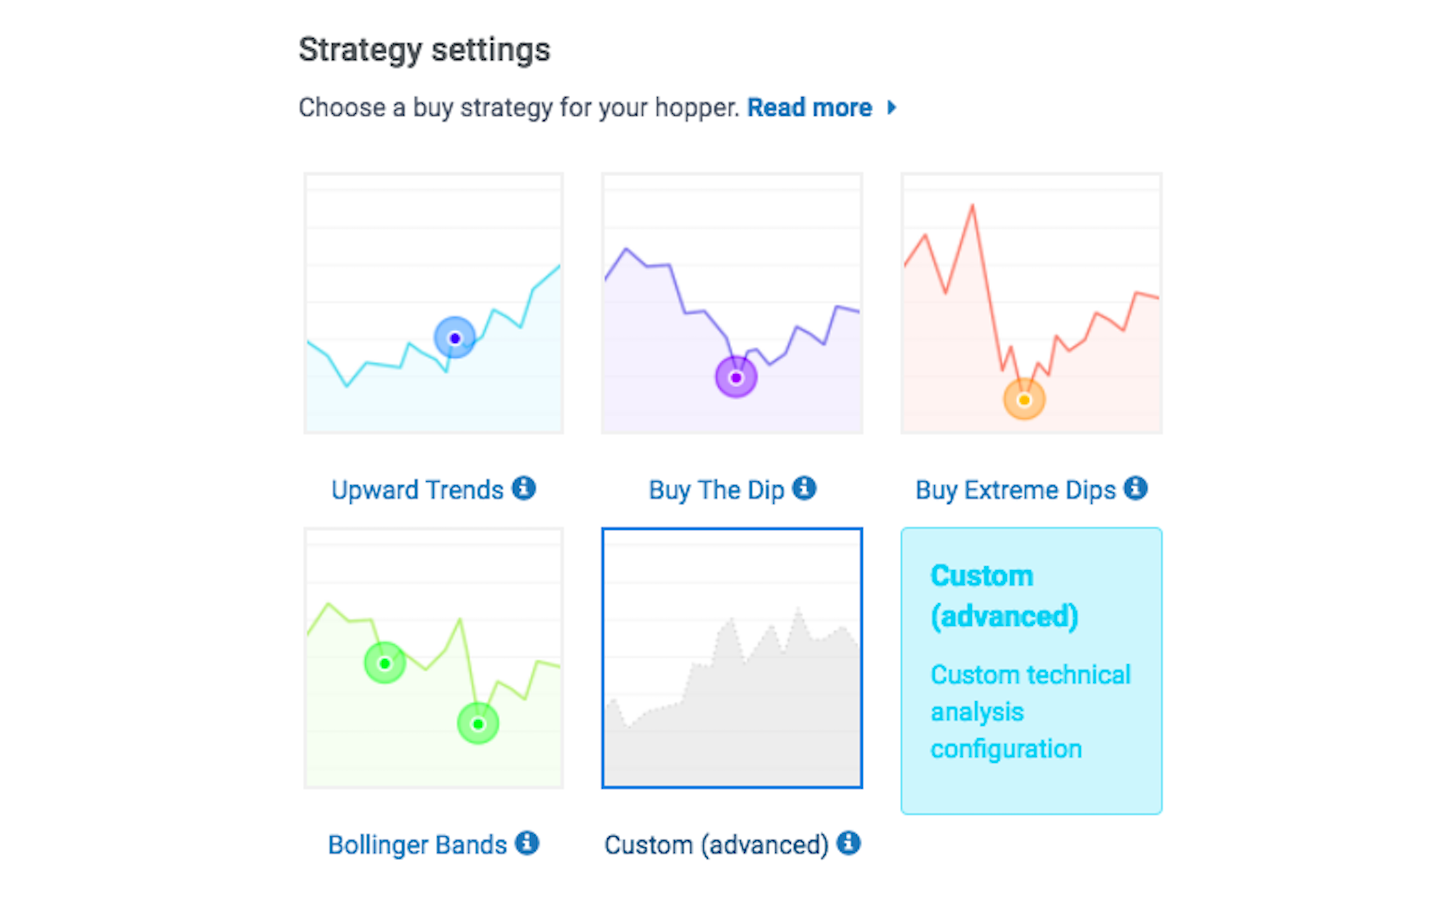Click info icon beside Custom (advanced)
The width and height of the screenshot is (1440, 900).
pos(848,843)
